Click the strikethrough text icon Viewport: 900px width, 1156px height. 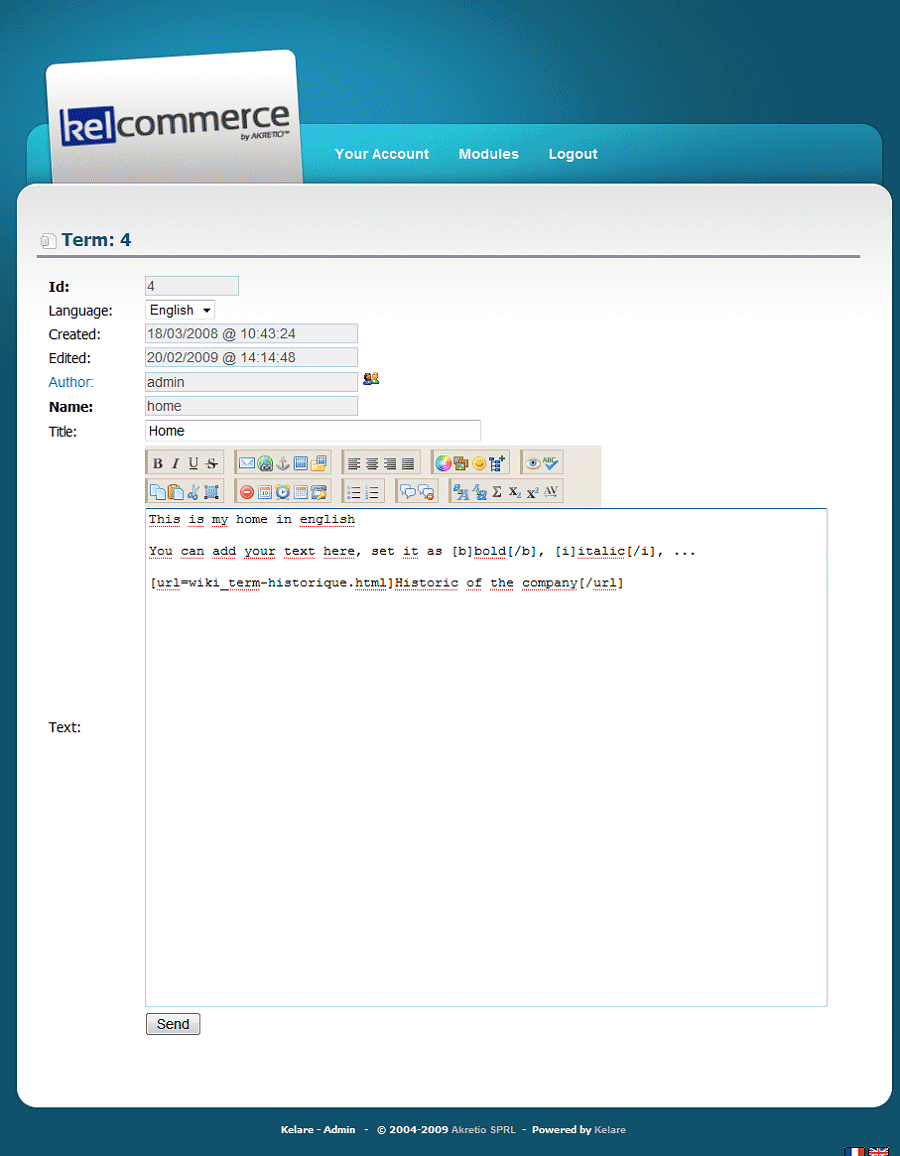[x=211, y=463]
